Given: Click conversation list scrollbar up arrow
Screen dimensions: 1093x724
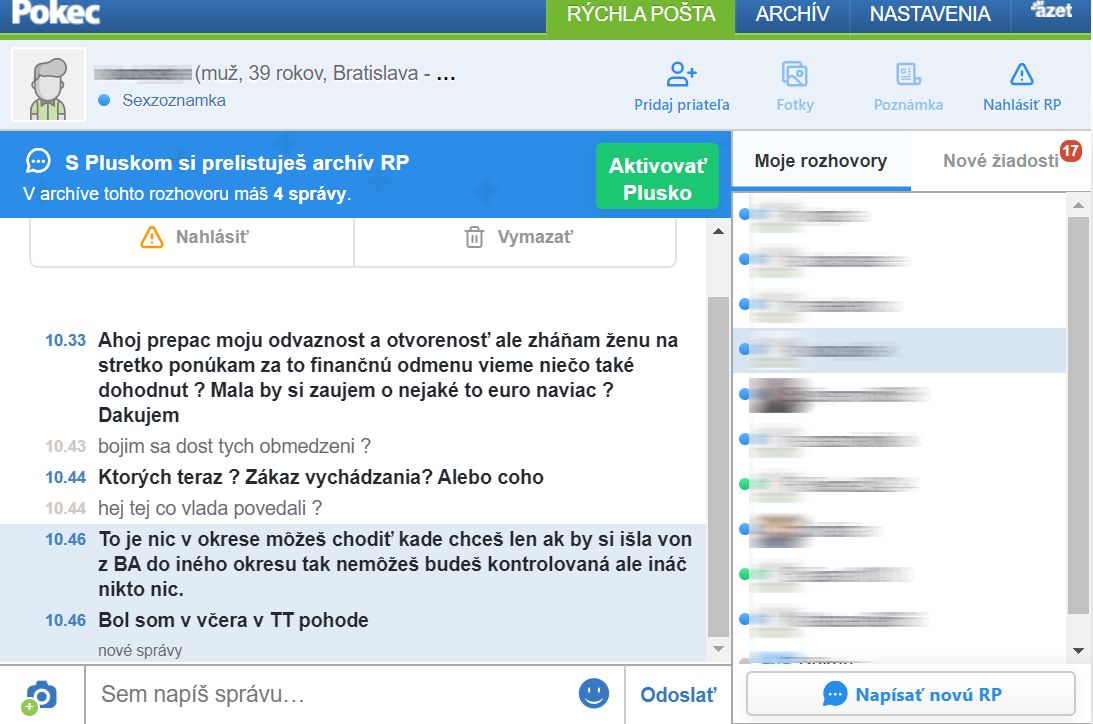Looking at the screenshot, I should [1078, 205].
